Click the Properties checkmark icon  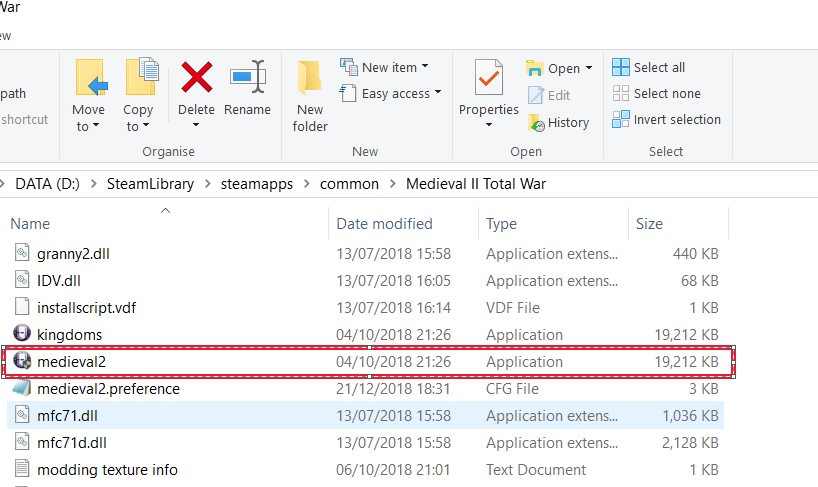click(489, 77)
